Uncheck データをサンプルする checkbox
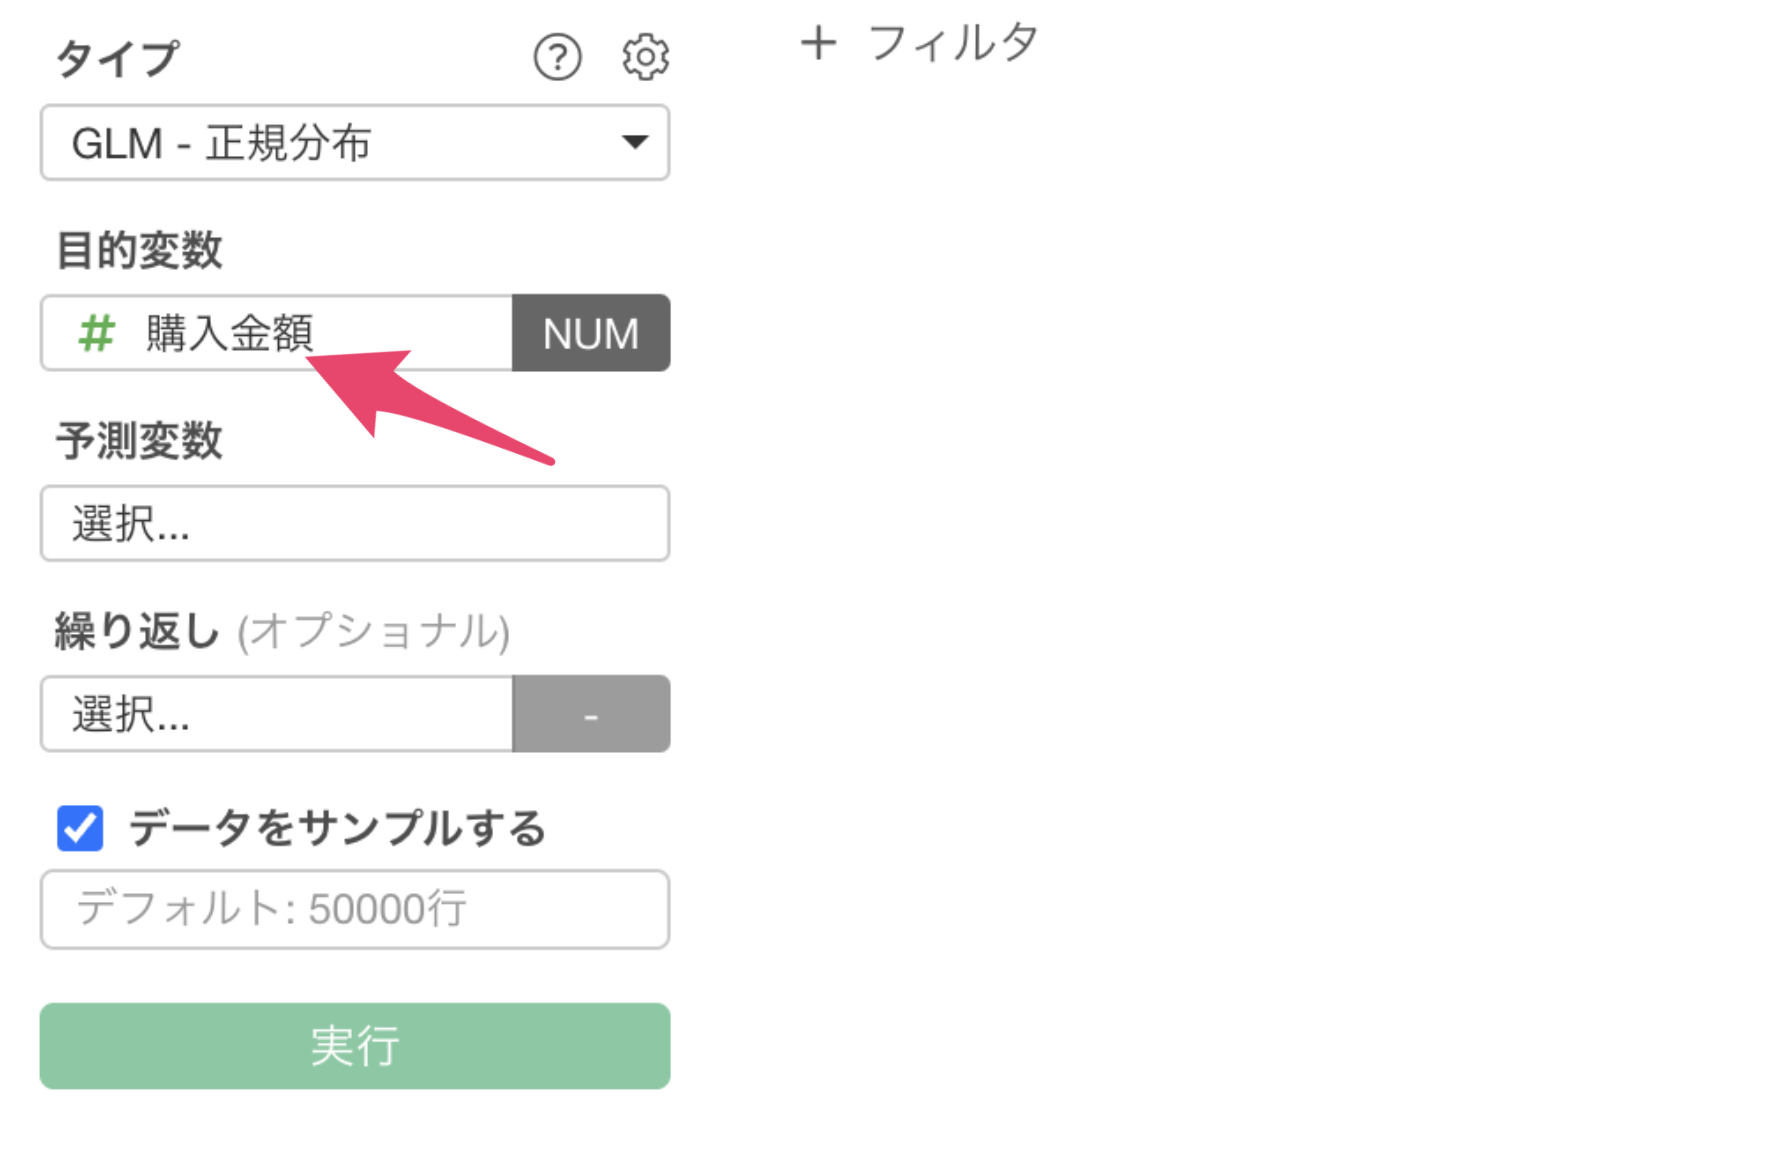 [80, 828]
